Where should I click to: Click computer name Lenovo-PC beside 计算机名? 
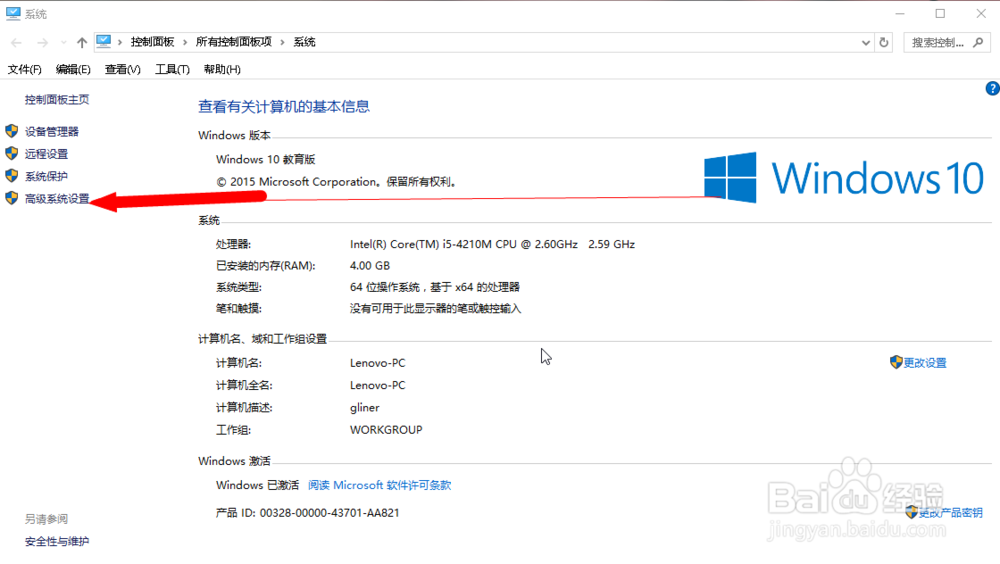[378, 363]
